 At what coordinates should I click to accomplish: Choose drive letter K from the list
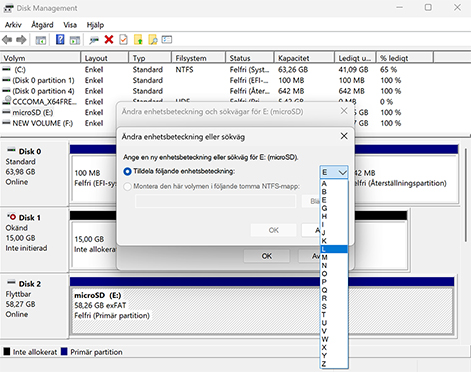[x=334, y=241]
